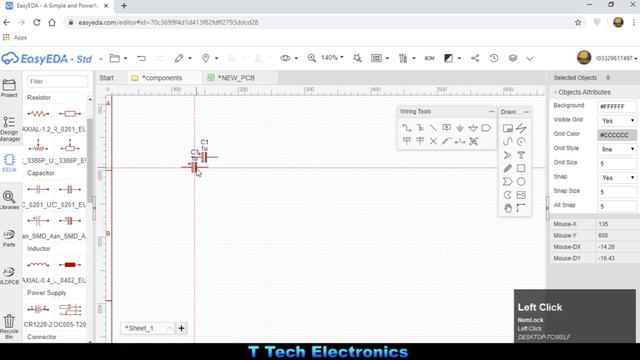Open the 140% zoom level dropdown

[x=332, y=58]
